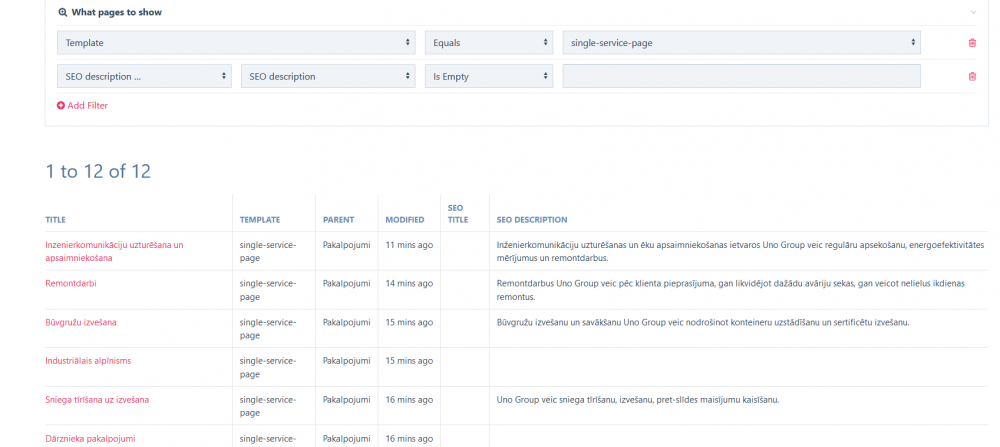The width and height of the screenshot is (1000, 447).
Task: Open the Template field dropdown
Action: [236, 43]
